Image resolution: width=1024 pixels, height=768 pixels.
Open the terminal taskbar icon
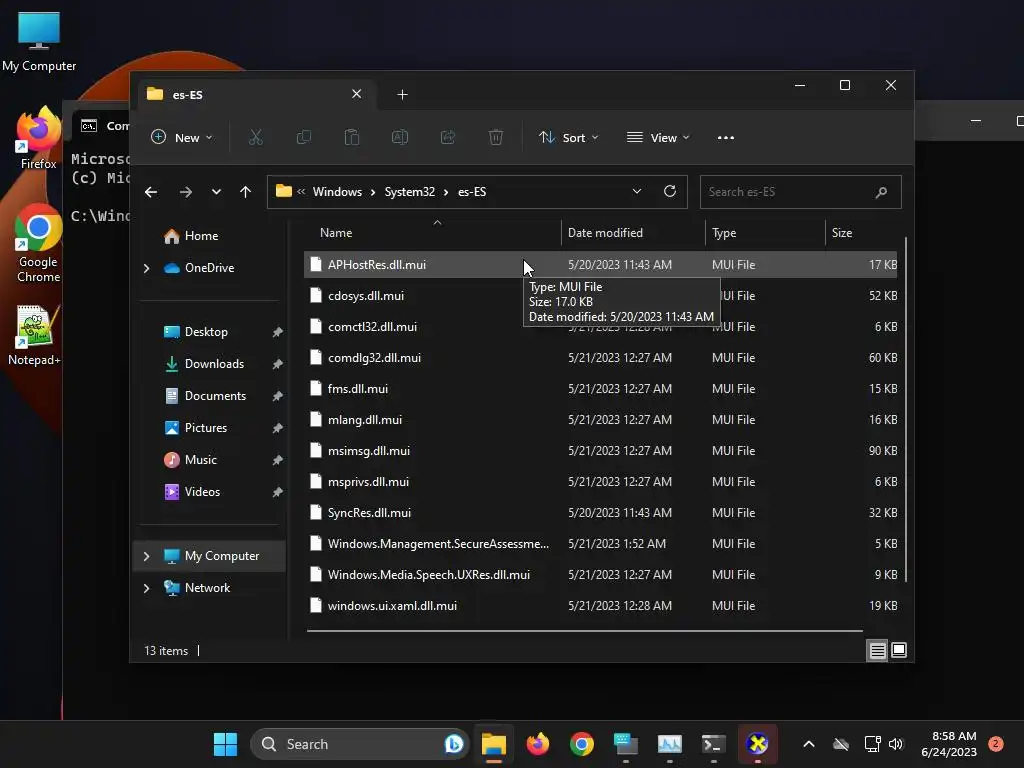tap(713, 744)
